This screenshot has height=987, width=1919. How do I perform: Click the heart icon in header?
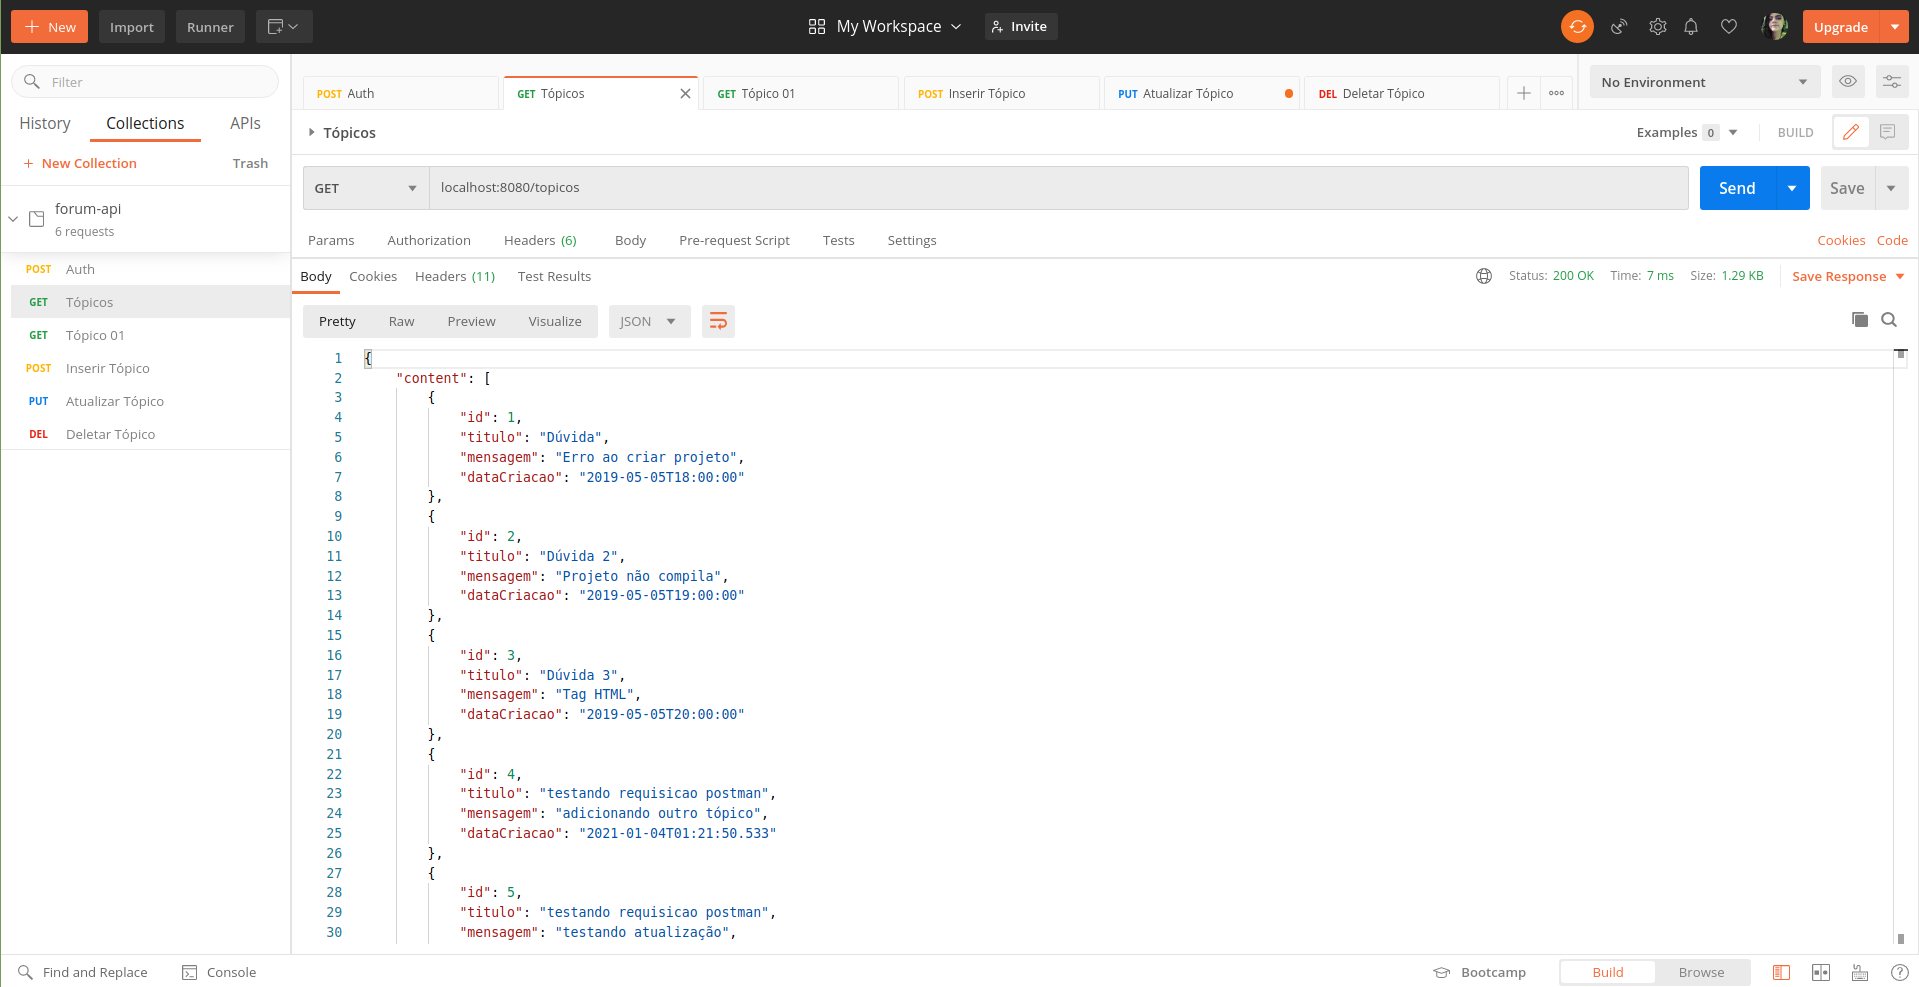click(1729, 27)
